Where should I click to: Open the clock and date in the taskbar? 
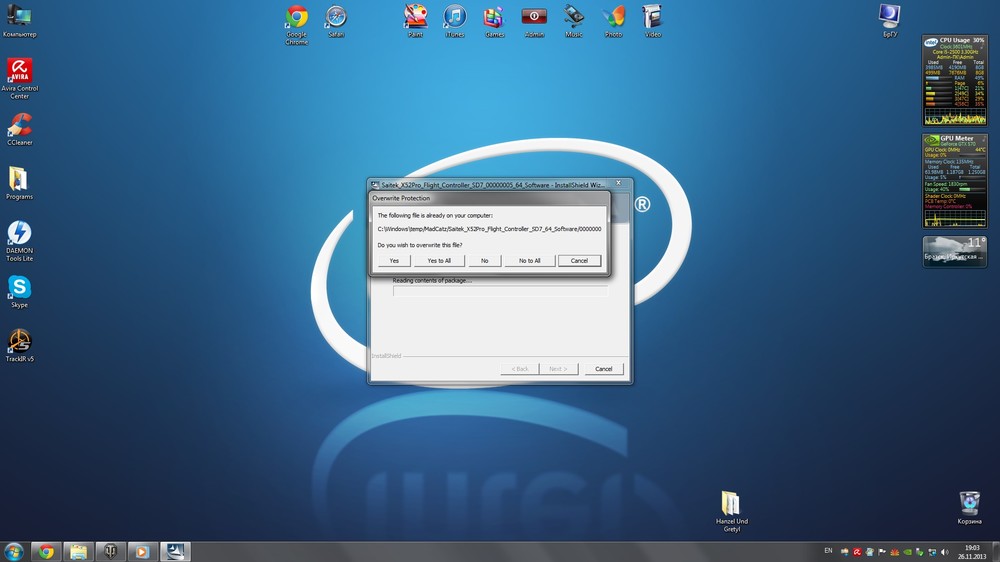pos(971,551)
